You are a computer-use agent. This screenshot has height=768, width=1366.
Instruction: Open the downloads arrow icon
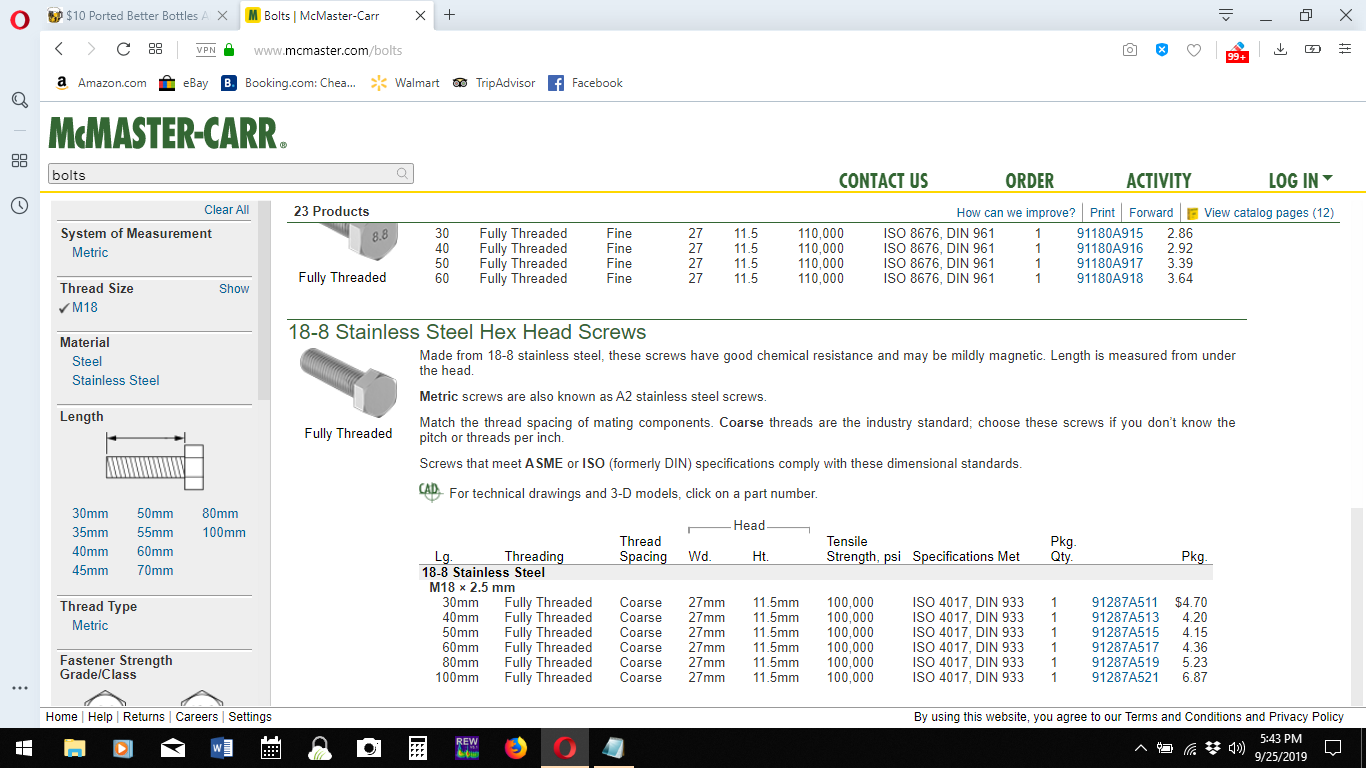[1280, 49]
